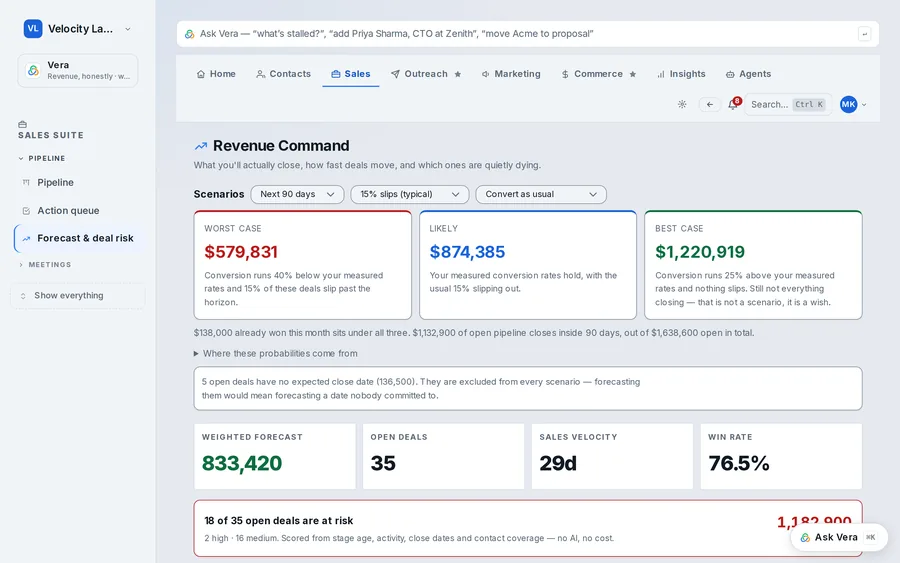Click the enter-key submit icon in the Ask Vera bar
The image size is (900, 563).
[x=864, y=34]
